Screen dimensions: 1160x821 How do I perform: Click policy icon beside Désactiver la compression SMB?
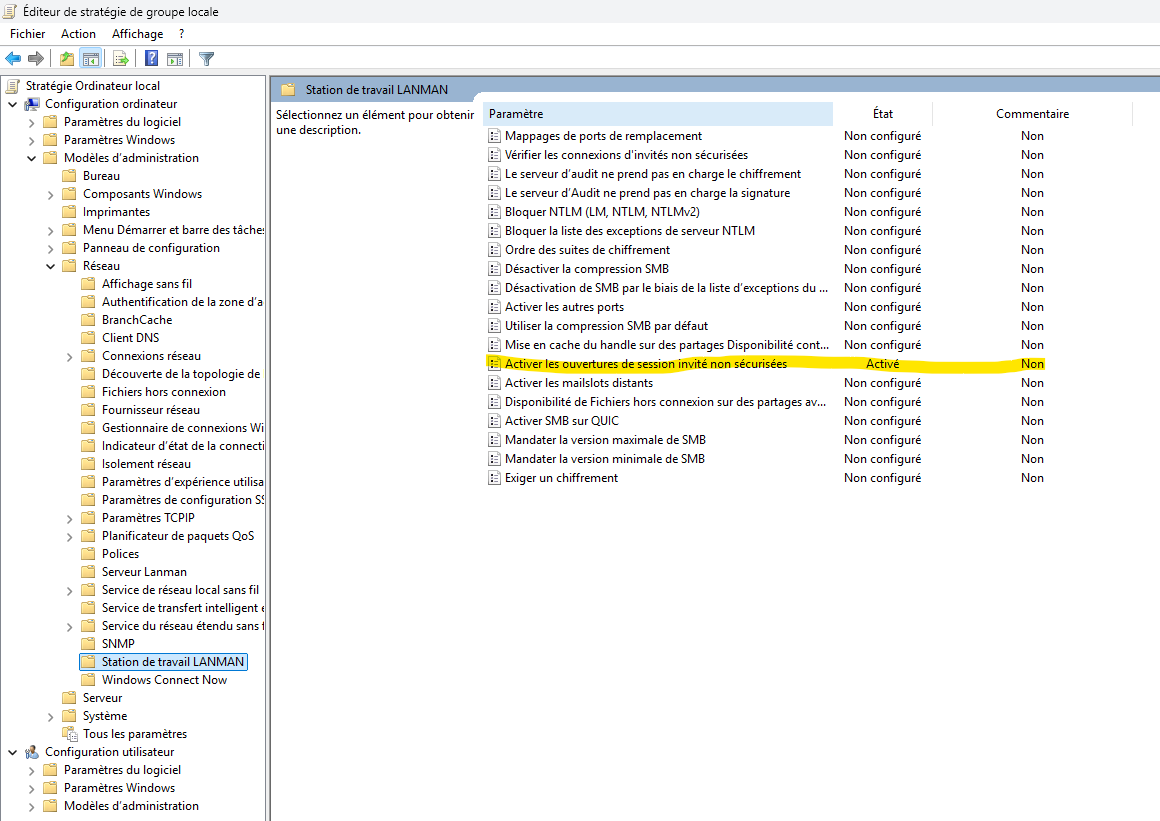click(494, 268)
